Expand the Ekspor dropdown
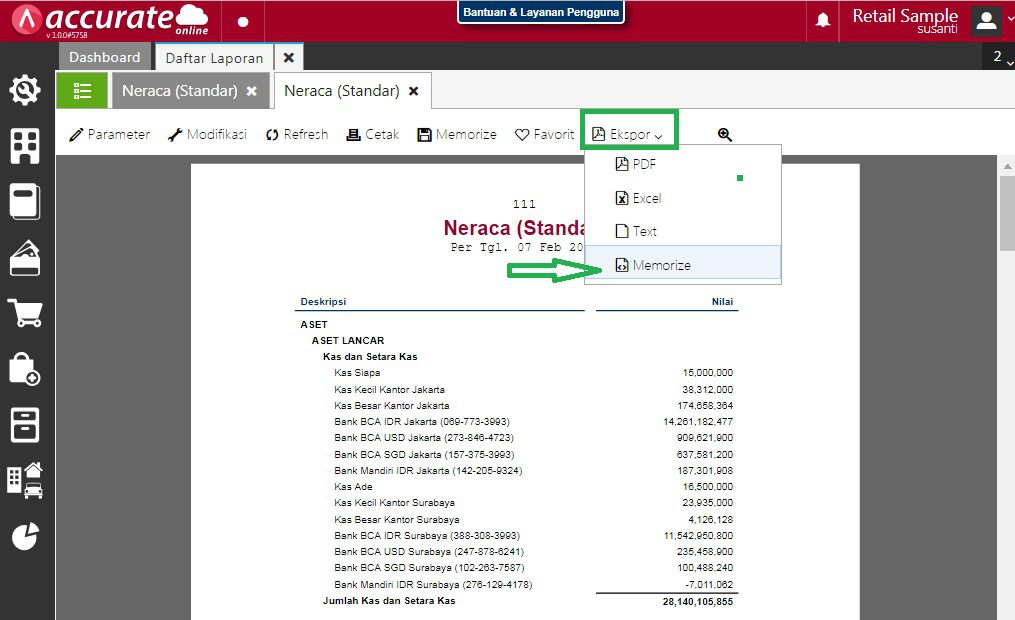The image size is (1015, 620). click(x=629, y=133)
